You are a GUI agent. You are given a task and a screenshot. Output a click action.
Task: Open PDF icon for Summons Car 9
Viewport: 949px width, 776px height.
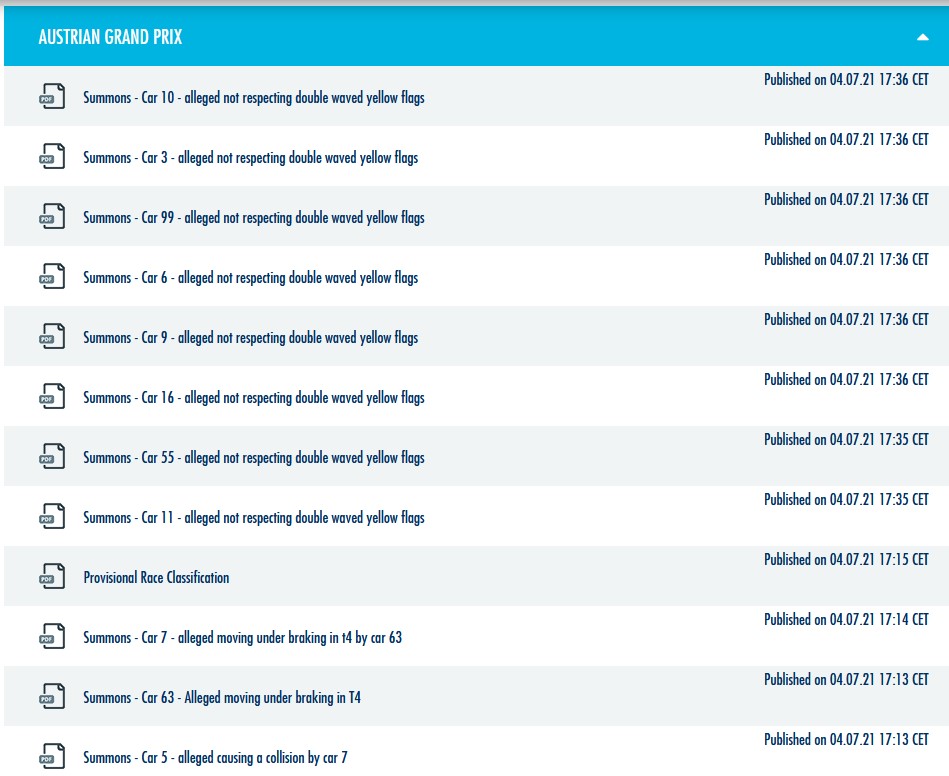click(x=52, y=337)
